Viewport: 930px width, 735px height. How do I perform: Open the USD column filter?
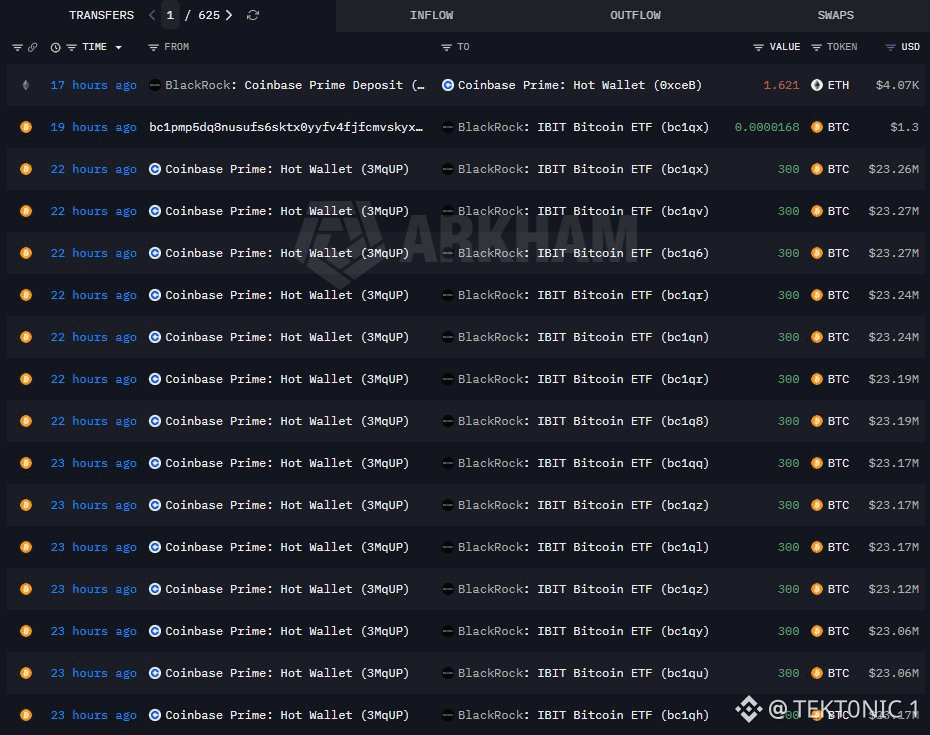tap(890, 47)
